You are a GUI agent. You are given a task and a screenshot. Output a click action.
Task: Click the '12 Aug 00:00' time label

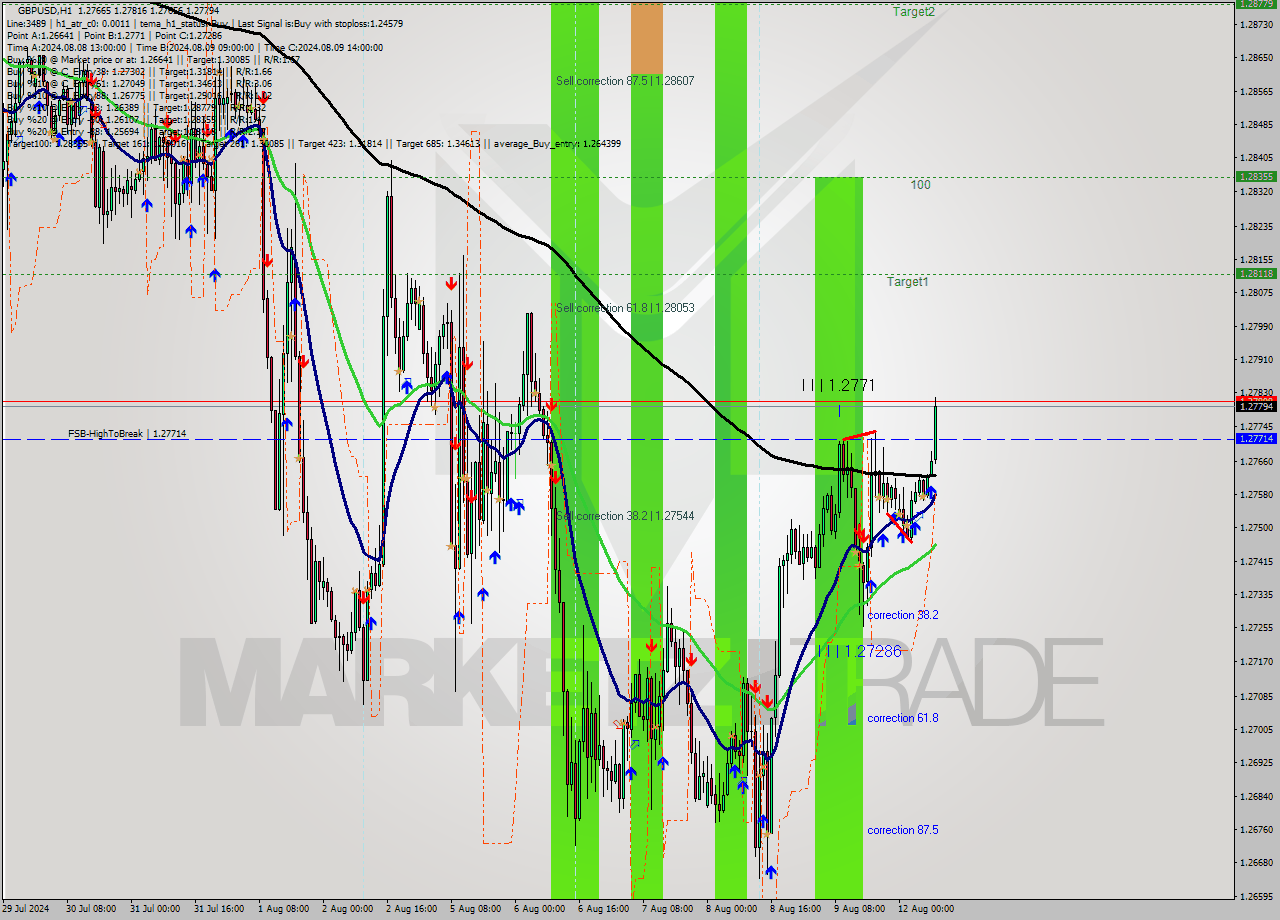(x=925, y=909)
